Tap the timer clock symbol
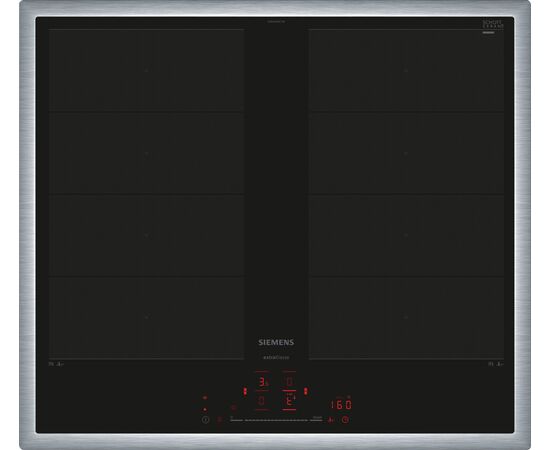 (x=346, y=419)
